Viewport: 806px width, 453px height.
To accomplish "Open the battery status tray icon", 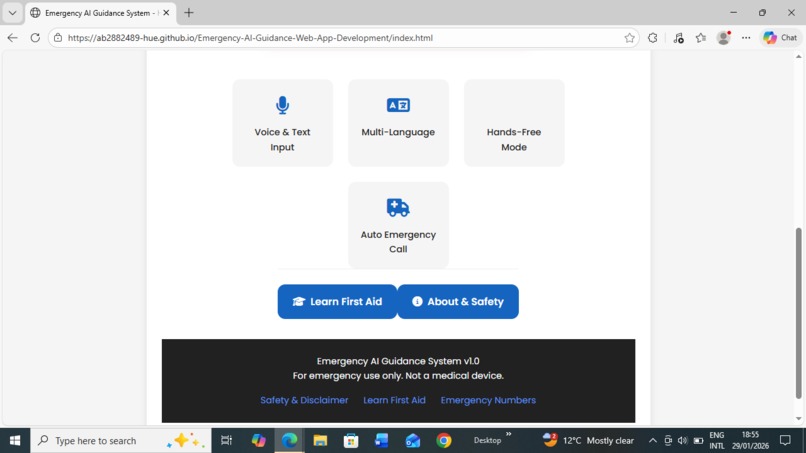I will 698,441.
